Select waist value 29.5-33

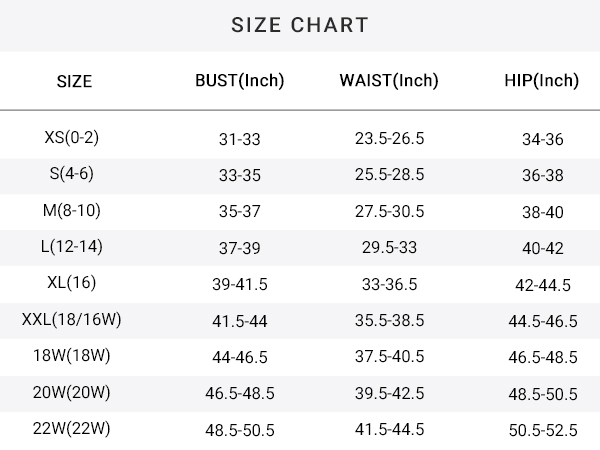click(x=389, y=248)
